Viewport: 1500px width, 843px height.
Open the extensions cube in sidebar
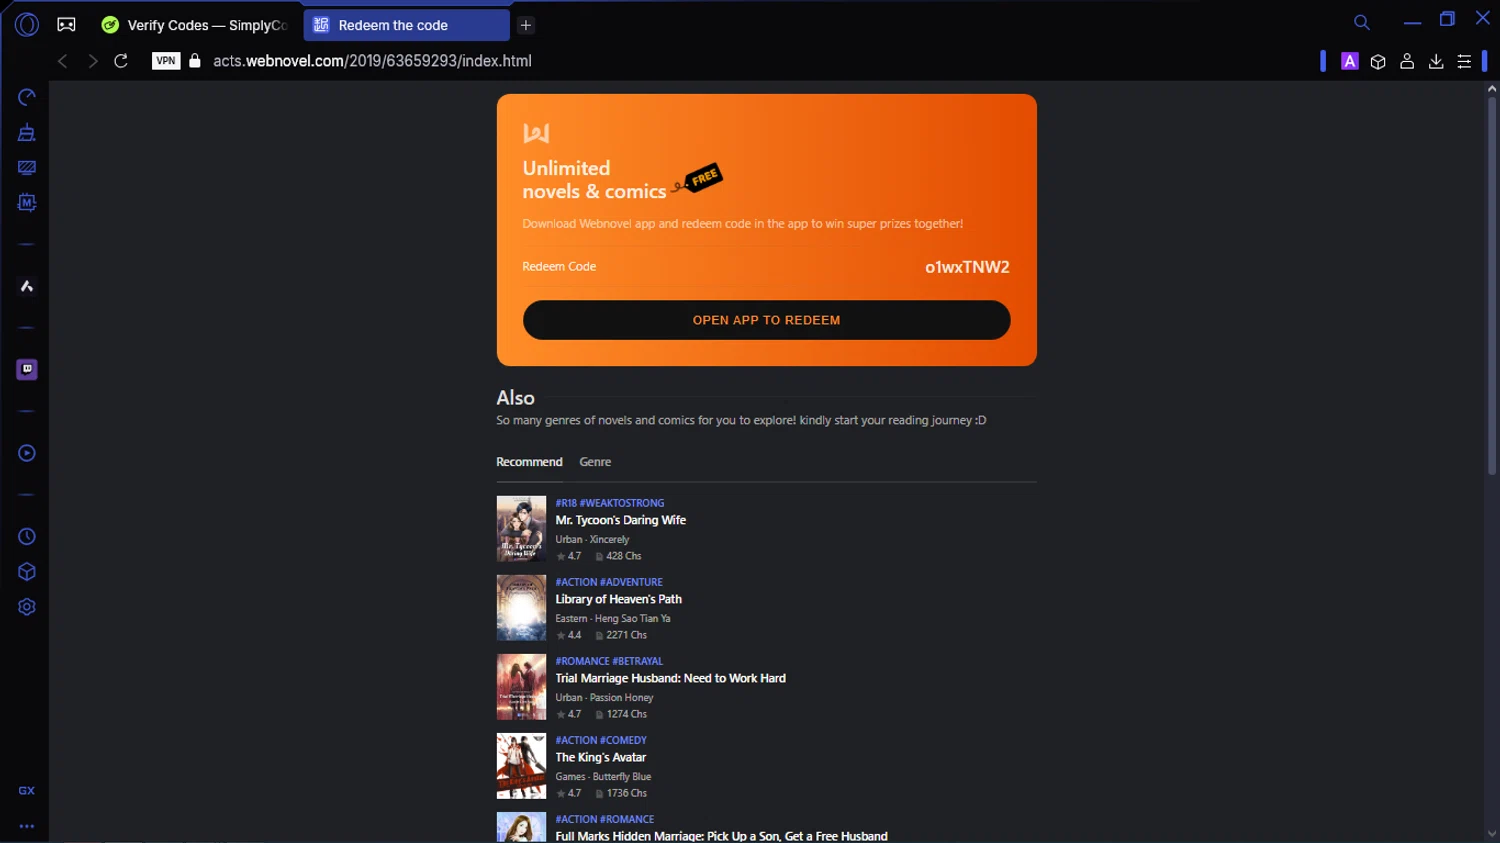click(x=27, y=572)
